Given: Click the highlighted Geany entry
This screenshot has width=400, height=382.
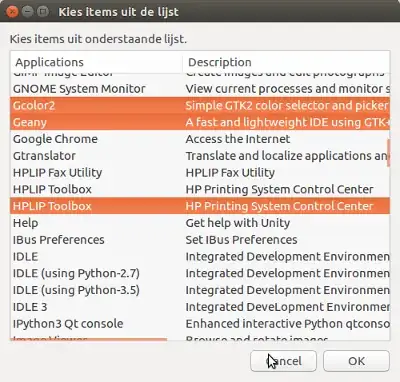Looking at the screenshot, I should point(200,122).
